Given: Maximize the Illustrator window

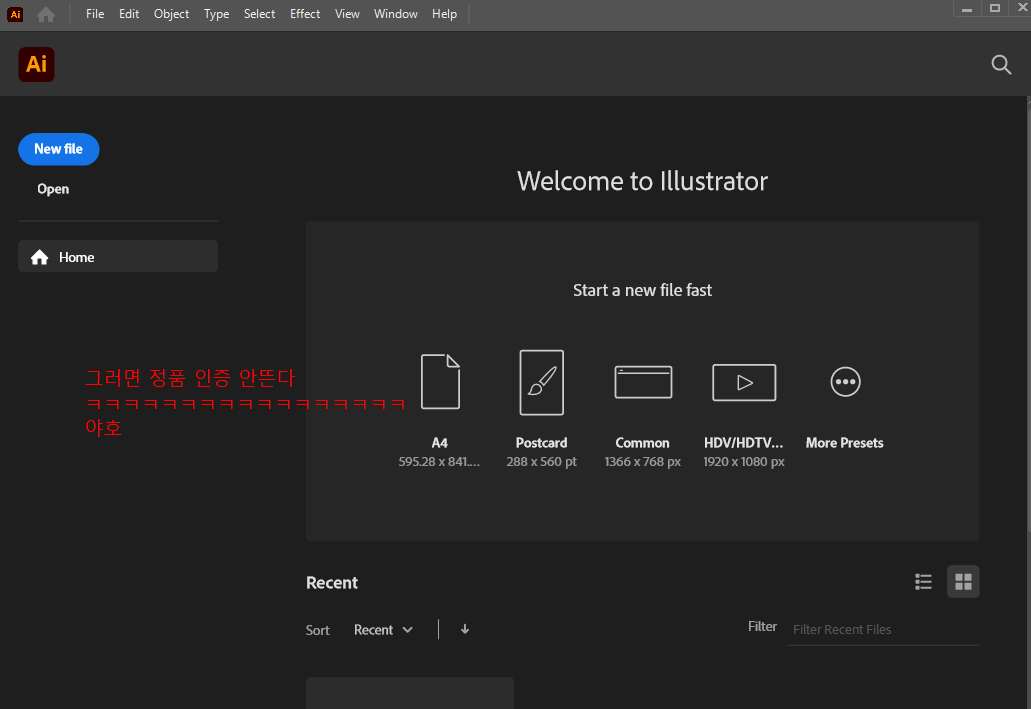Looking at the screenshot, I should (995, 8).
